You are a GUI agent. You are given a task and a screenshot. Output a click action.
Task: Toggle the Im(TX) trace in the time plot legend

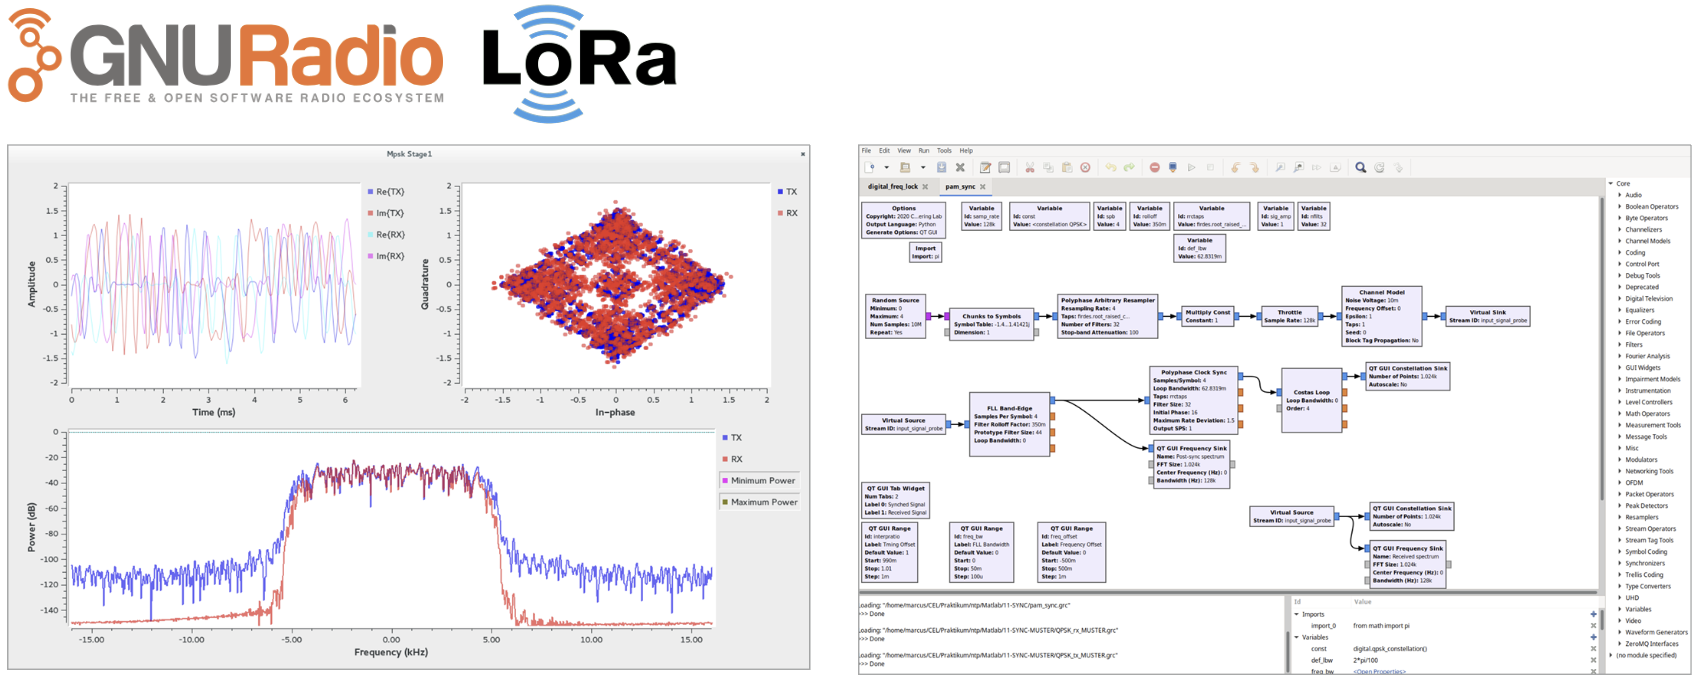pos(386,213)
